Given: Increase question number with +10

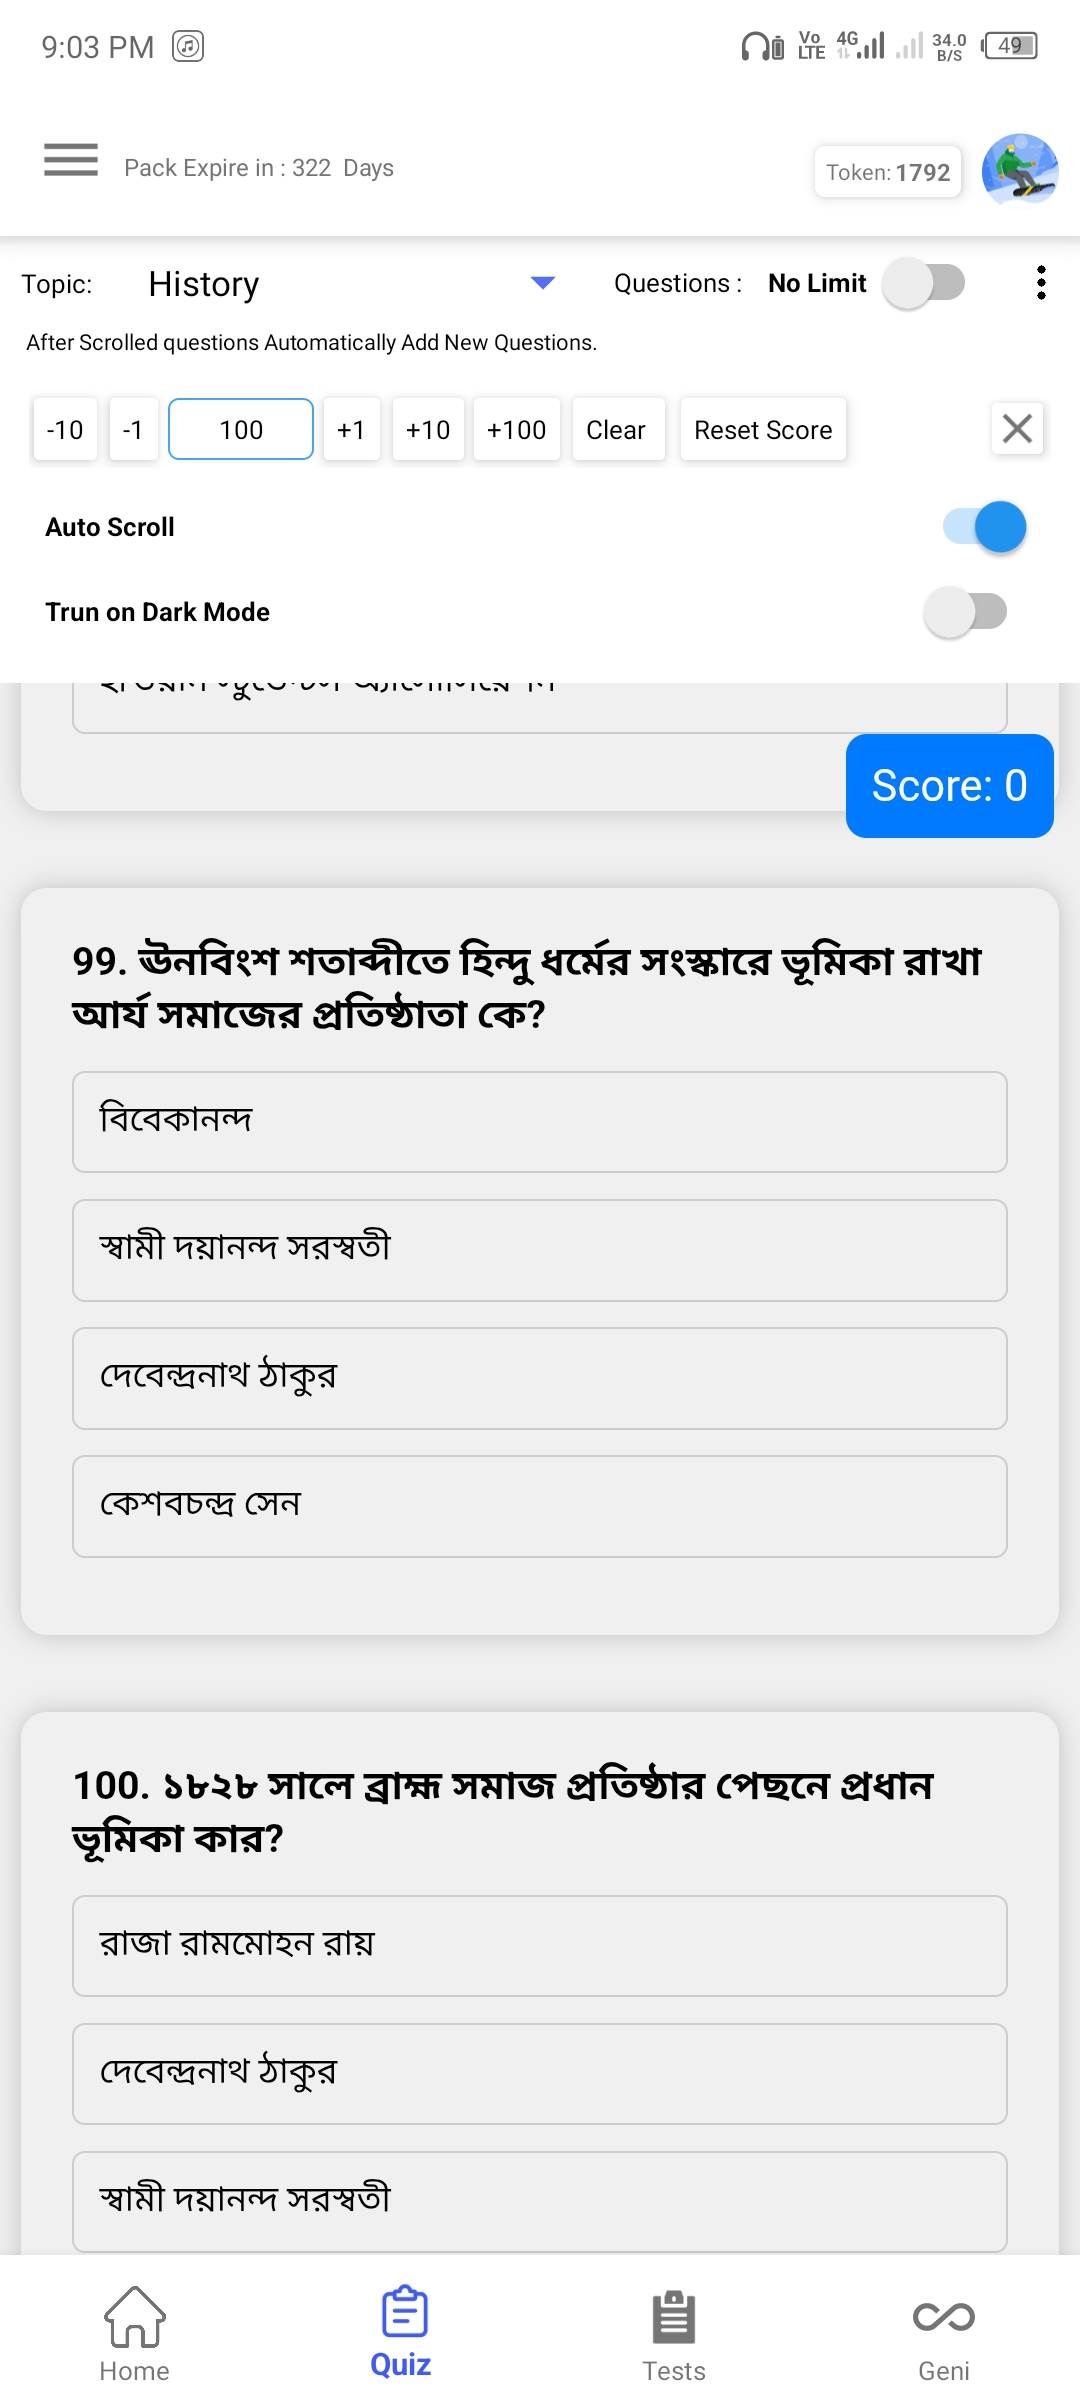Looking at the screenshot, I should click(428, 430).
